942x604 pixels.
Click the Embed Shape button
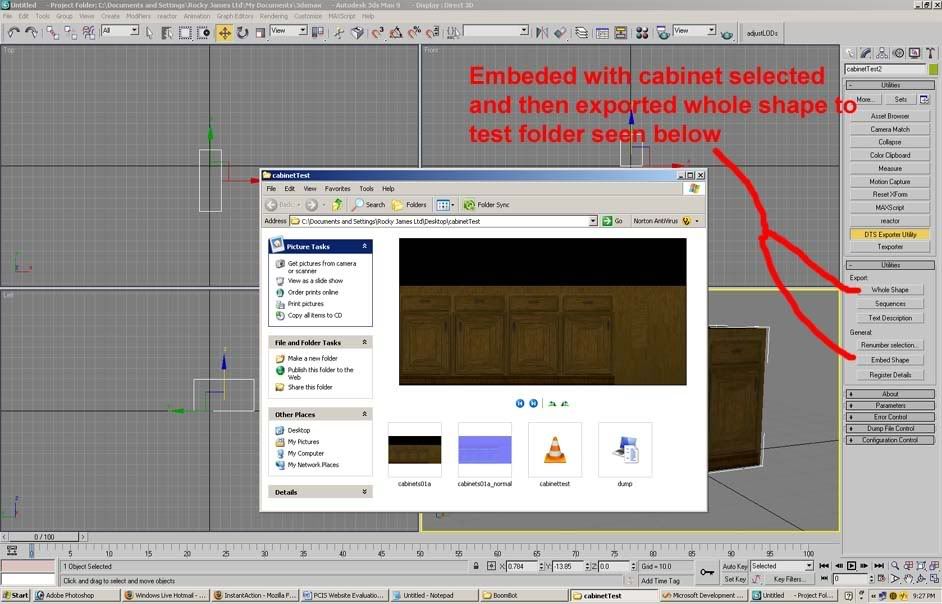[x=889, y=360]
